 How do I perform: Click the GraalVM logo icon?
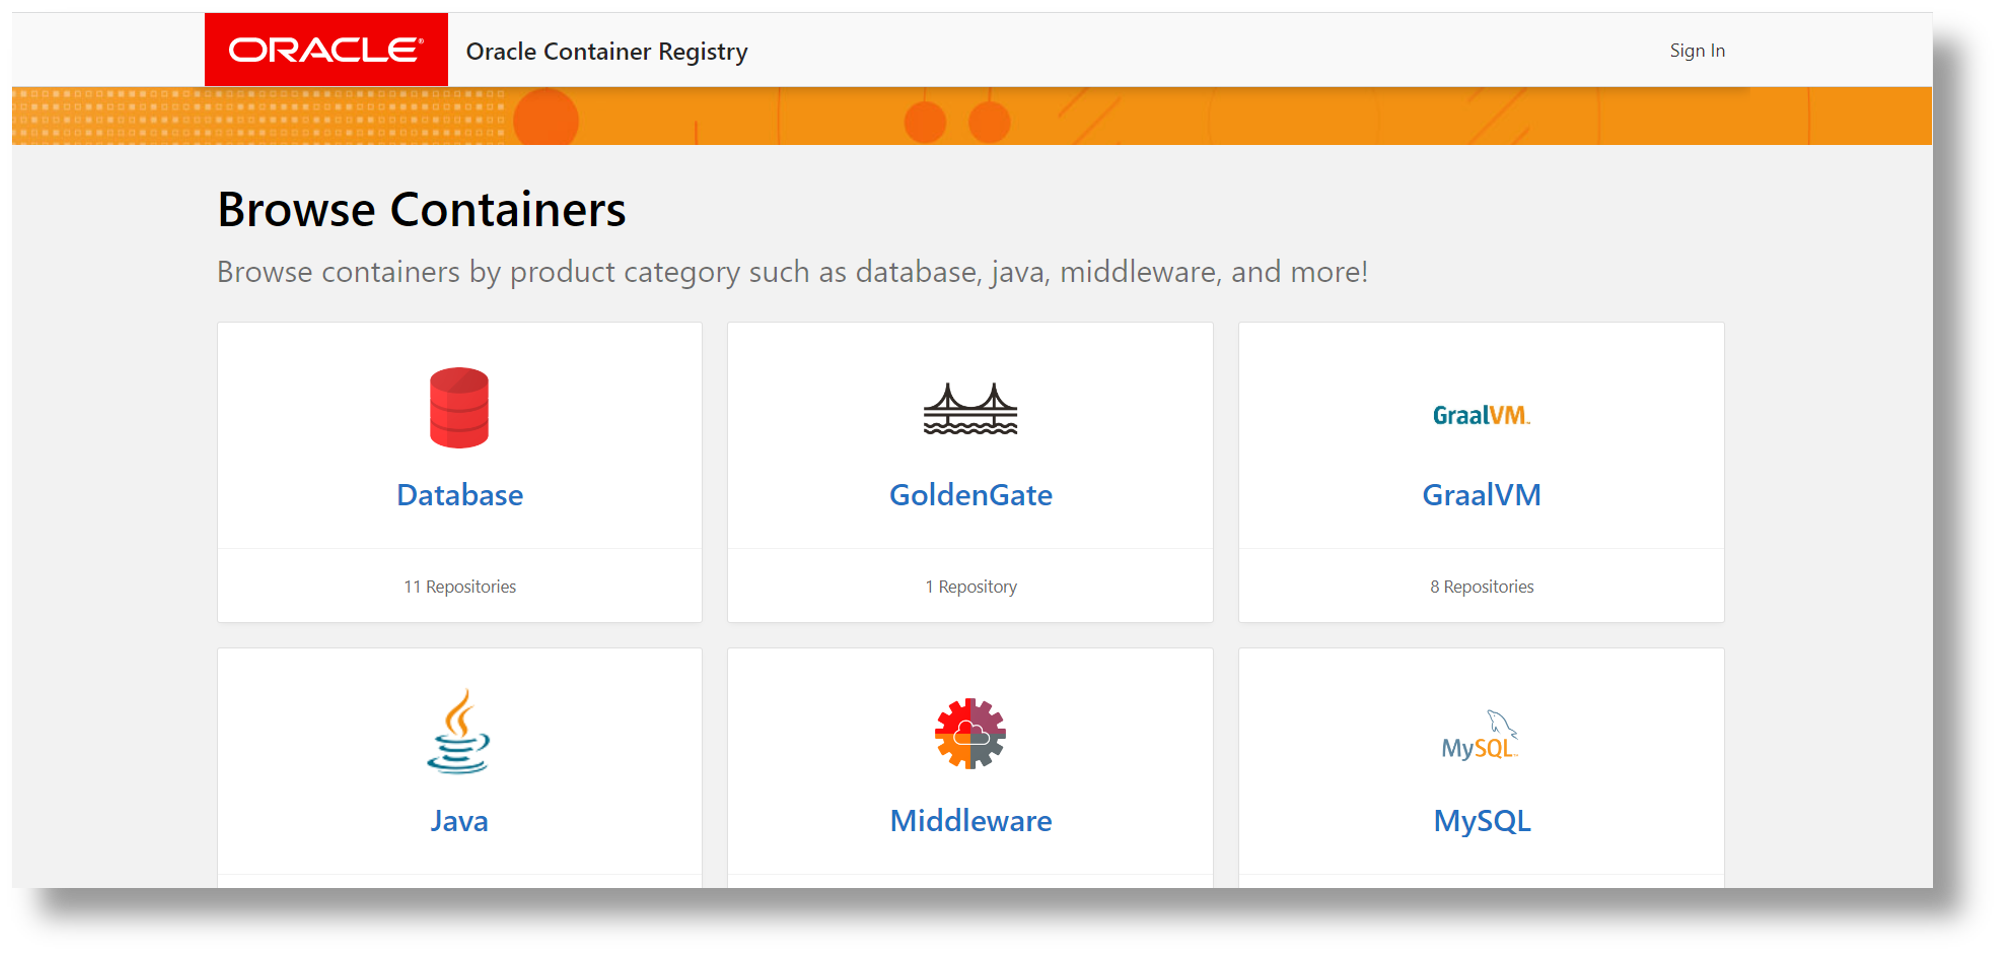click(1481, 415)
